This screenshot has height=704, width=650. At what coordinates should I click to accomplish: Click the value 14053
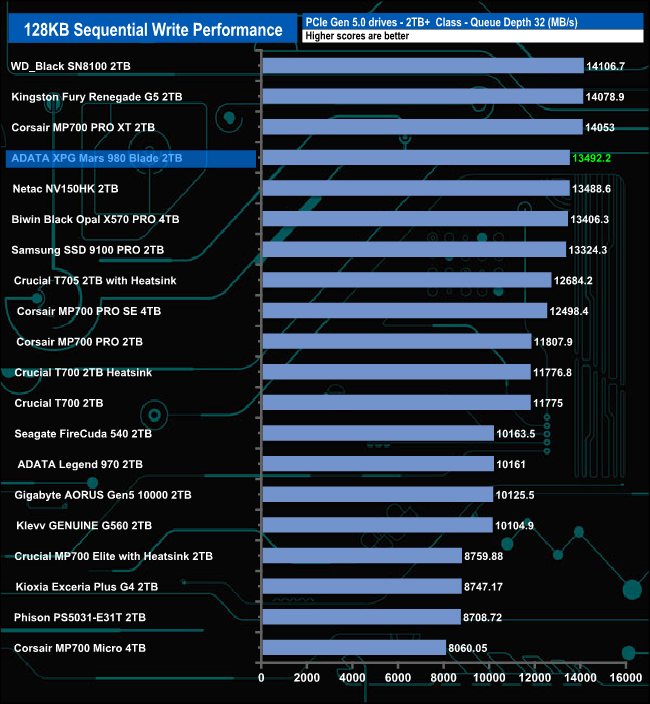click(x=600, y=128)
